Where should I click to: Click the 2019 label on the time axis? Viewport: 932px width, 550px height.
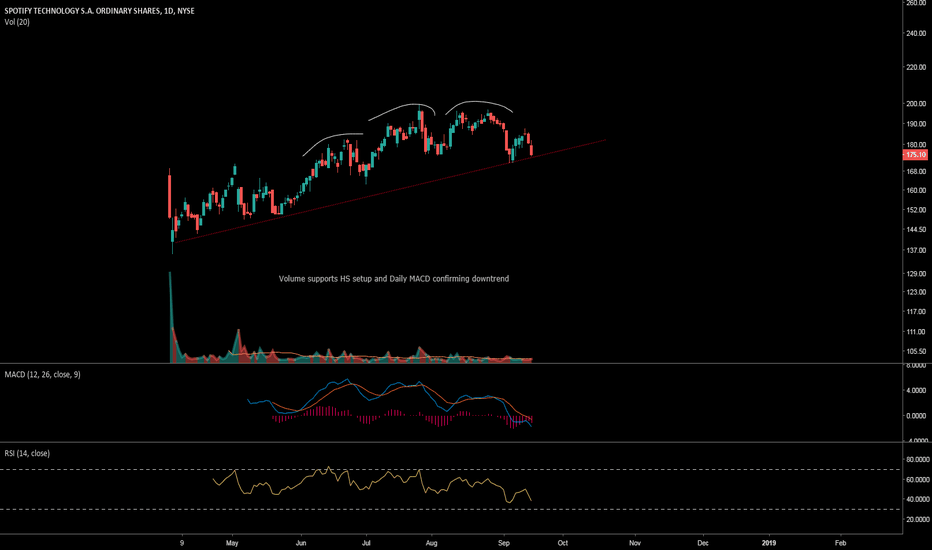pyautogui.click(x=769, y=543)
